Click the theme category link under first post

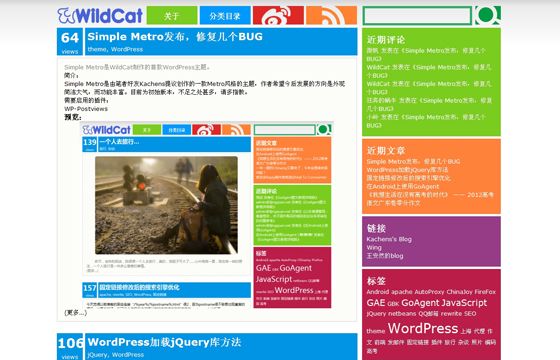tap(97, 49)
